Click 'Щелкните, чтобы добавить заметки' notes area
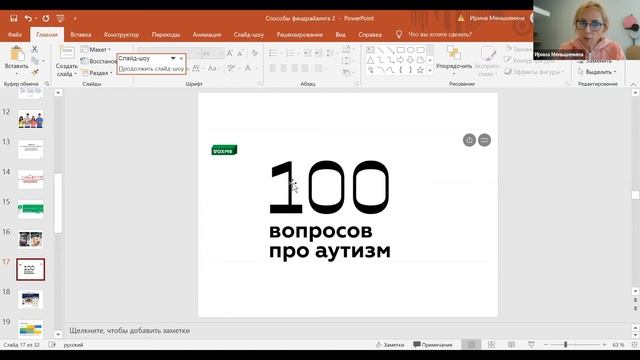Viewport: 640px width, 360px height. (x=129, y=331)
